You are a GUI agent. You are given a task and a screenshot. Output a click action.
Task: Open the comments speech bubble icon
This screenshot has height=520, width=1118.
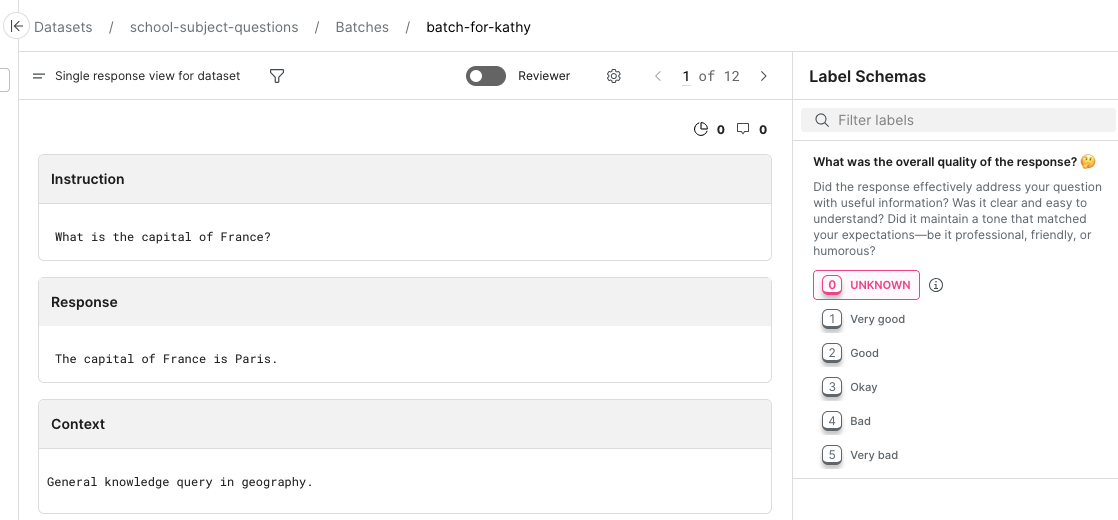[x=743, y=129]
